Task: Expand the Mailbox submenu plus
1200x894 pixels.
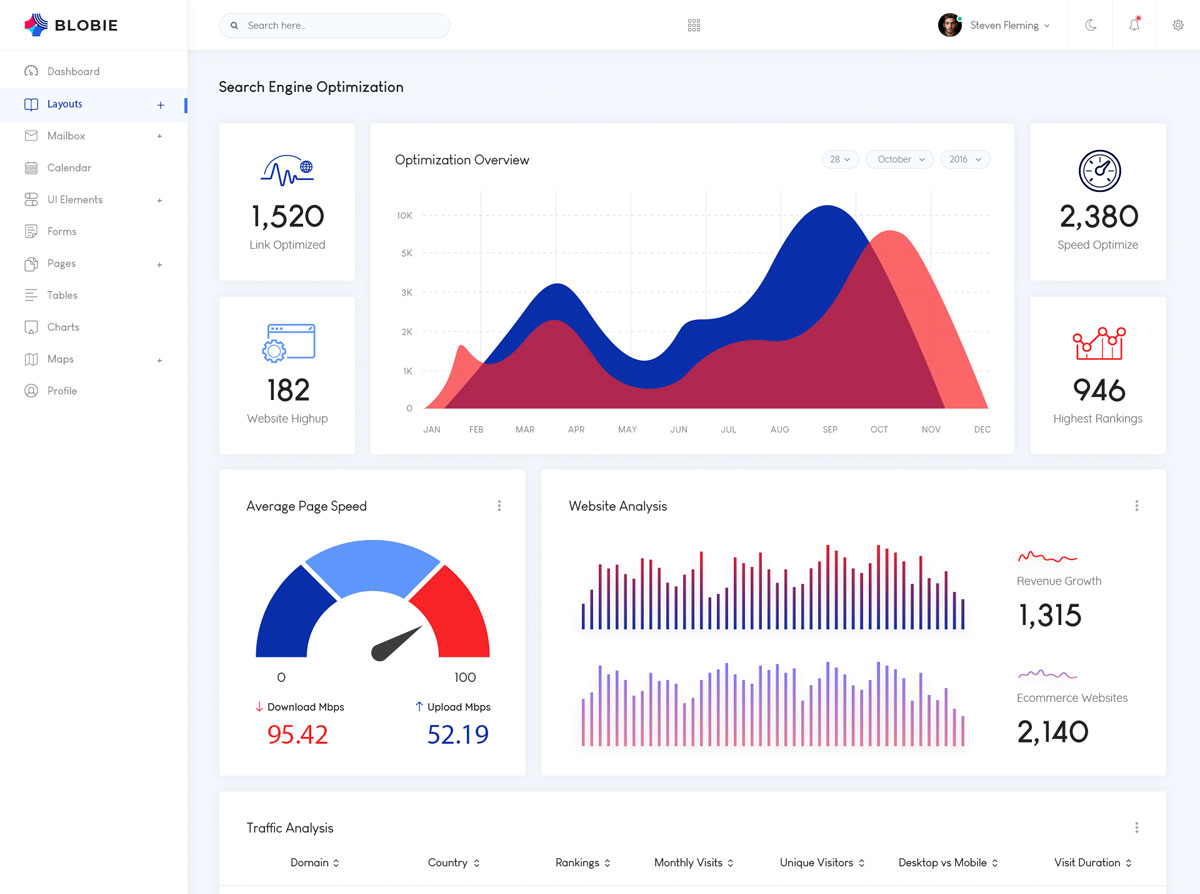Action: click(159, 136)
